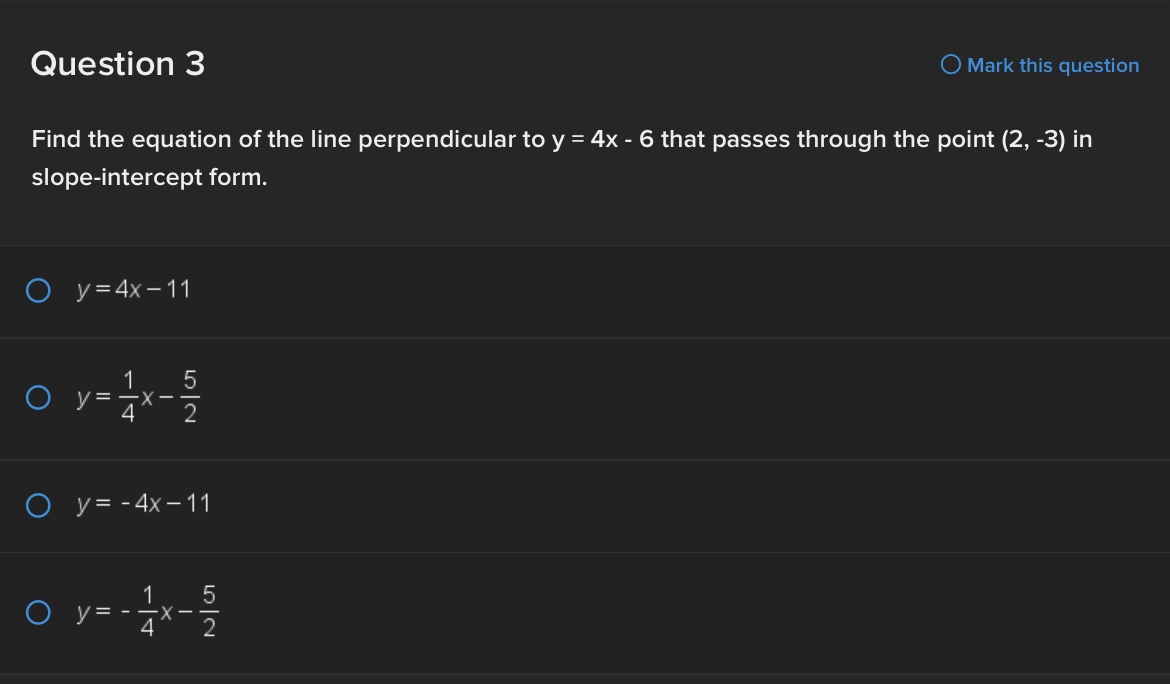Click the Mark this question link

1051,65
